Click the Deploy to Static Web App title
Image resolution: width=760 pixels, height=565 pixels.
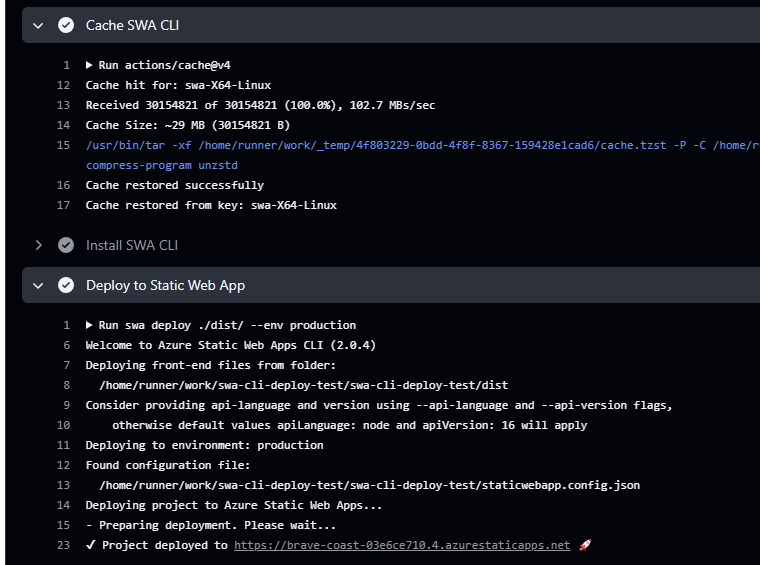(x=165, y=285)
